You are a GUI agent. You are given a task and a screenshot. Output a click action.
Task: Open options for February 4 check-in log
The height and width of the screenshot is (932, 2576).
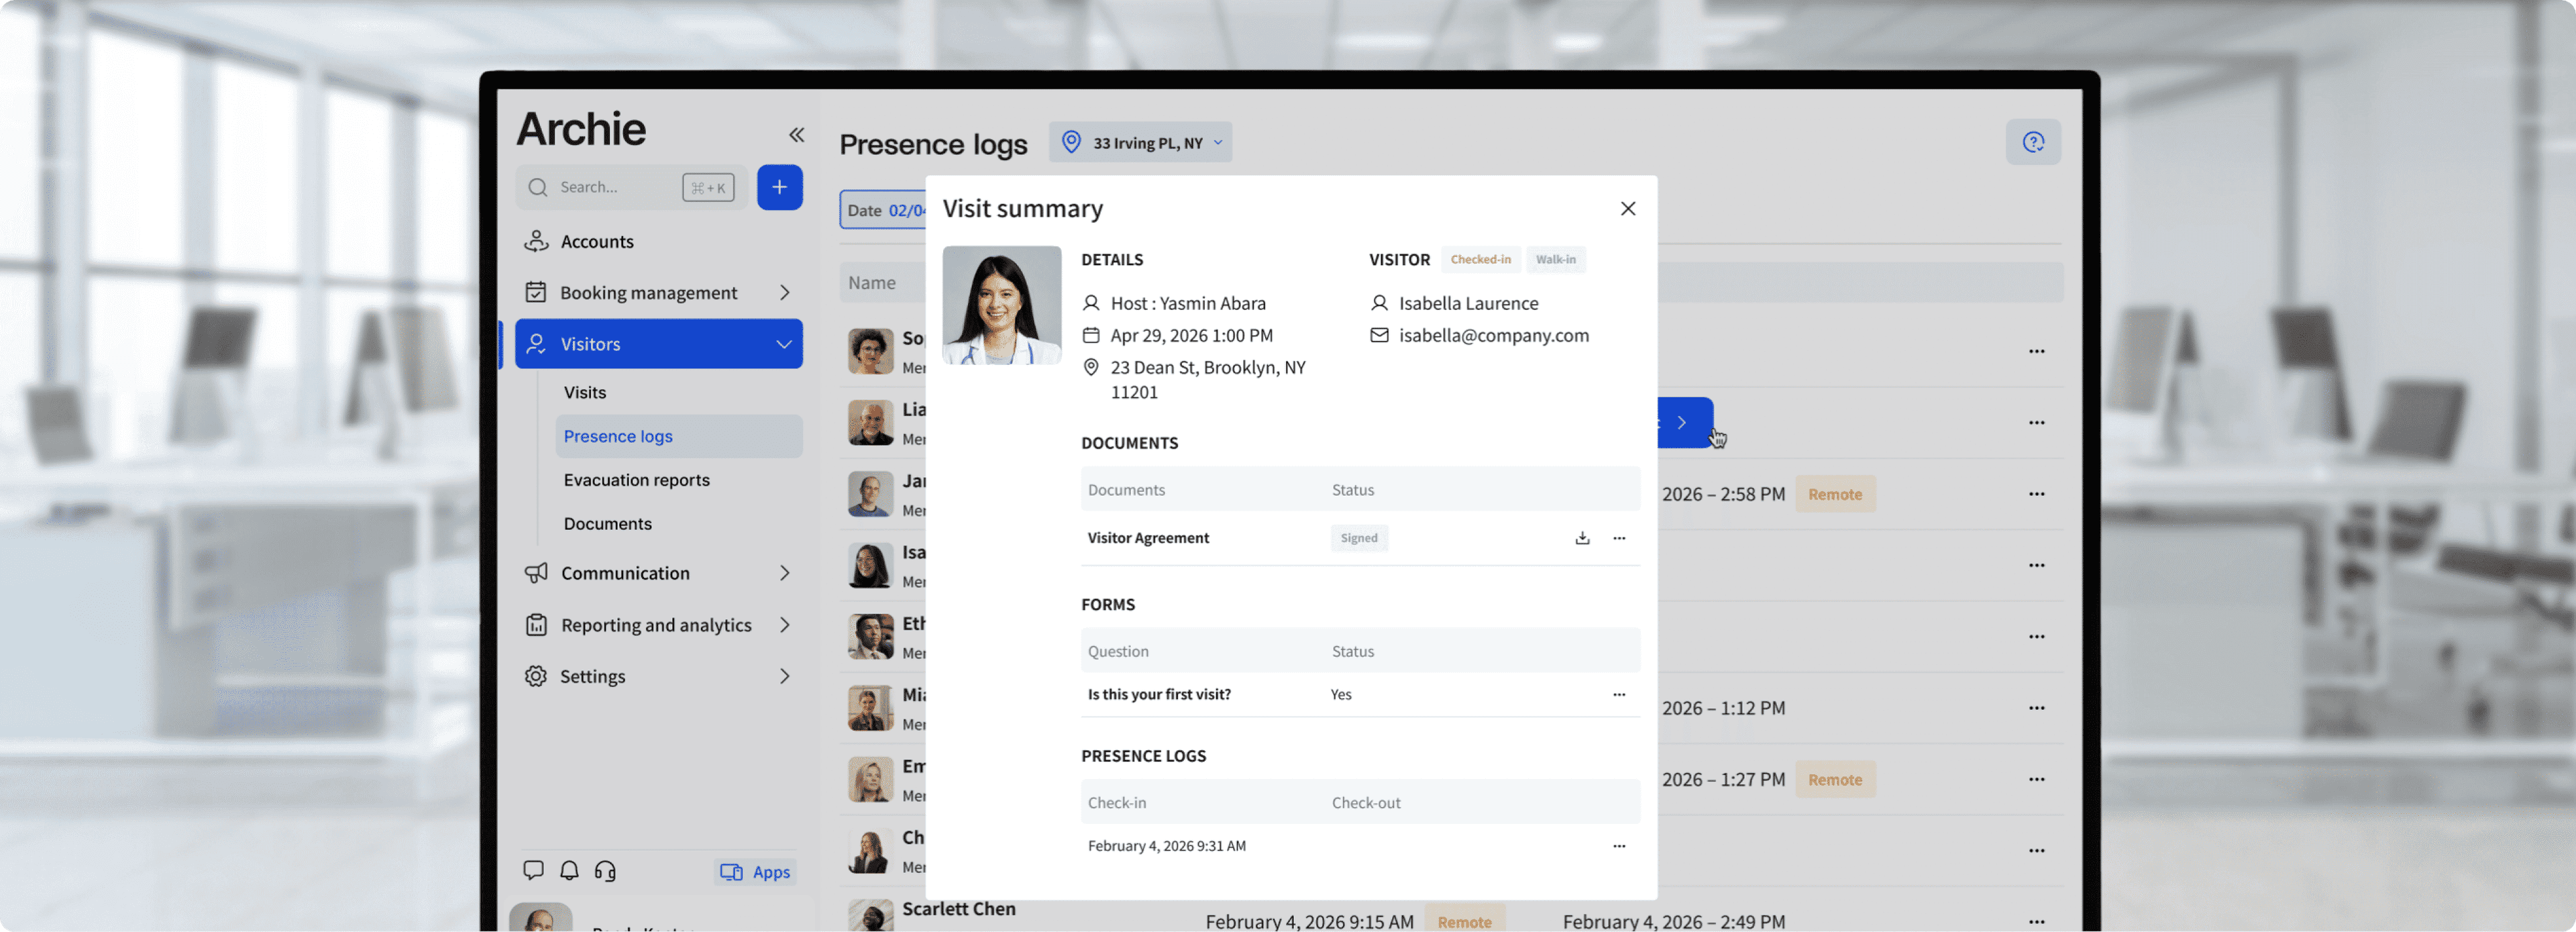(x=1619, y=846)
